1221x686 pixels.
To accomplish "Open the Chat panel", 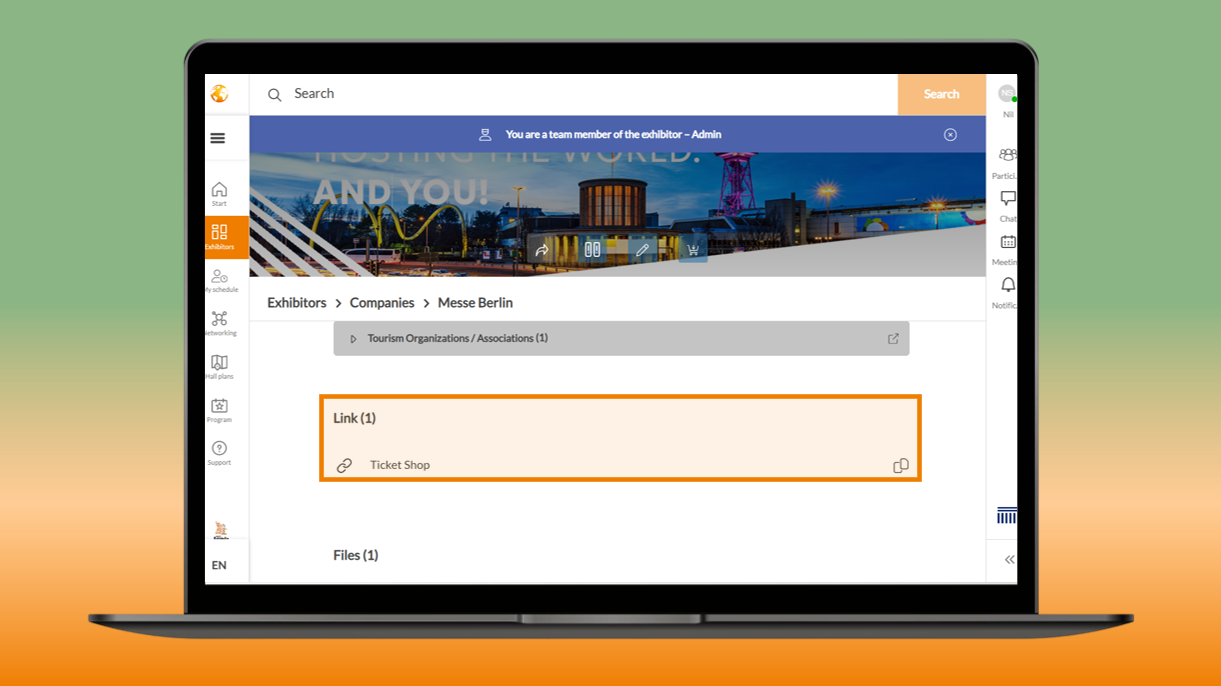I will tap(1008, 205).
